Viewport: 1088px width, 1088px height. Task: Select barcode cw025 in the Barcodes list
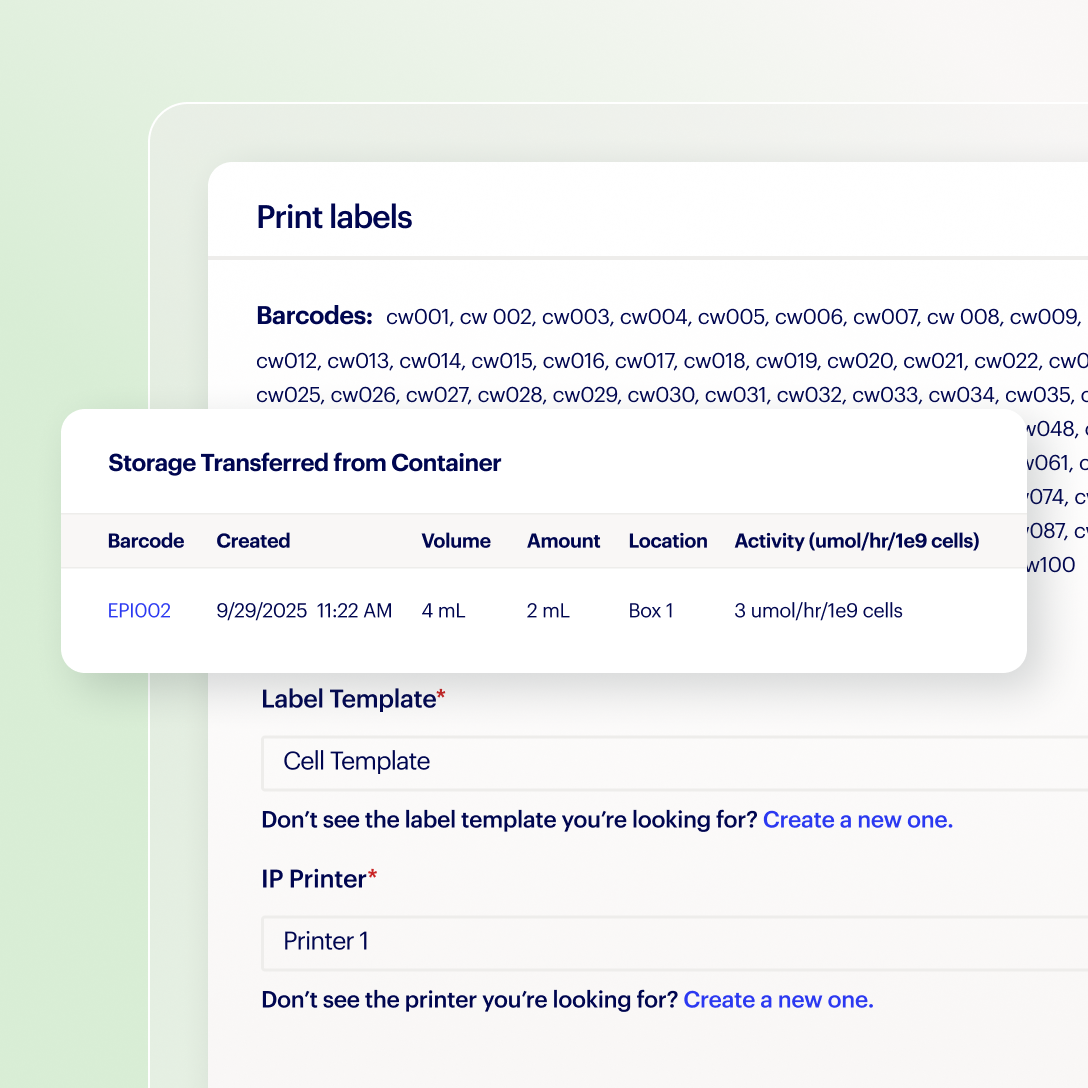pyautogui.click(x=289, y=395)
